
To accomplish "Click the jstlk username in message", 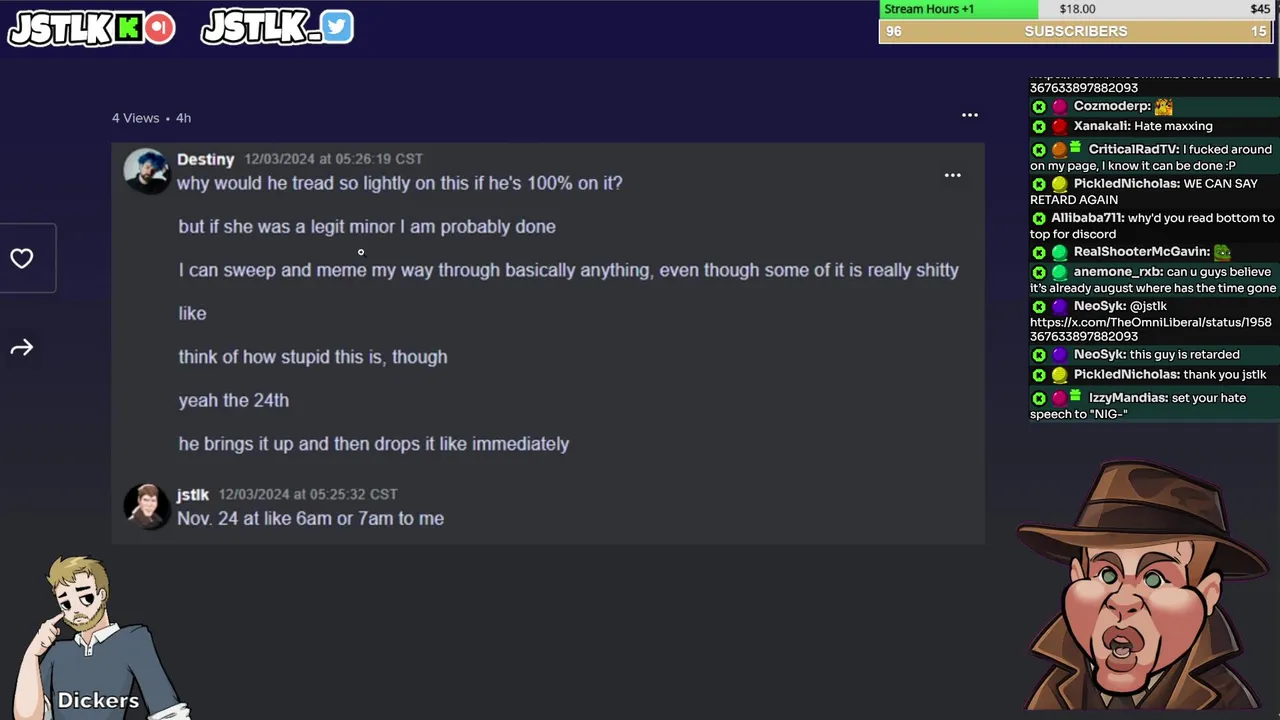I will click(x=193, y=494).
